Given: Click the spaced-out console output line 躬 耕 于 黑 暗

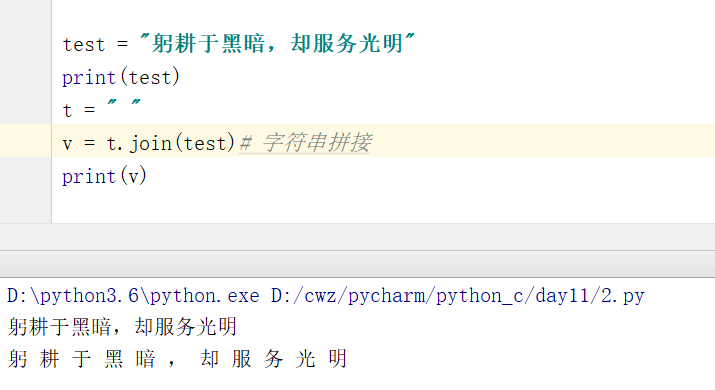Looking at the screenshot, I should pyautogui.click(x=177, y=359).
